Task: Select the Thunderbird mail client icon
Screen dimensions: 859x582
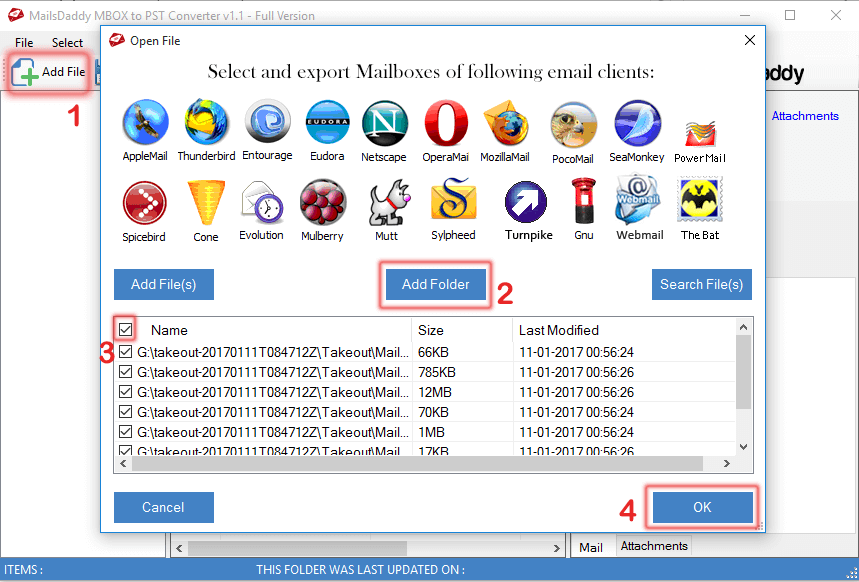Action: (x=206, y=122)
